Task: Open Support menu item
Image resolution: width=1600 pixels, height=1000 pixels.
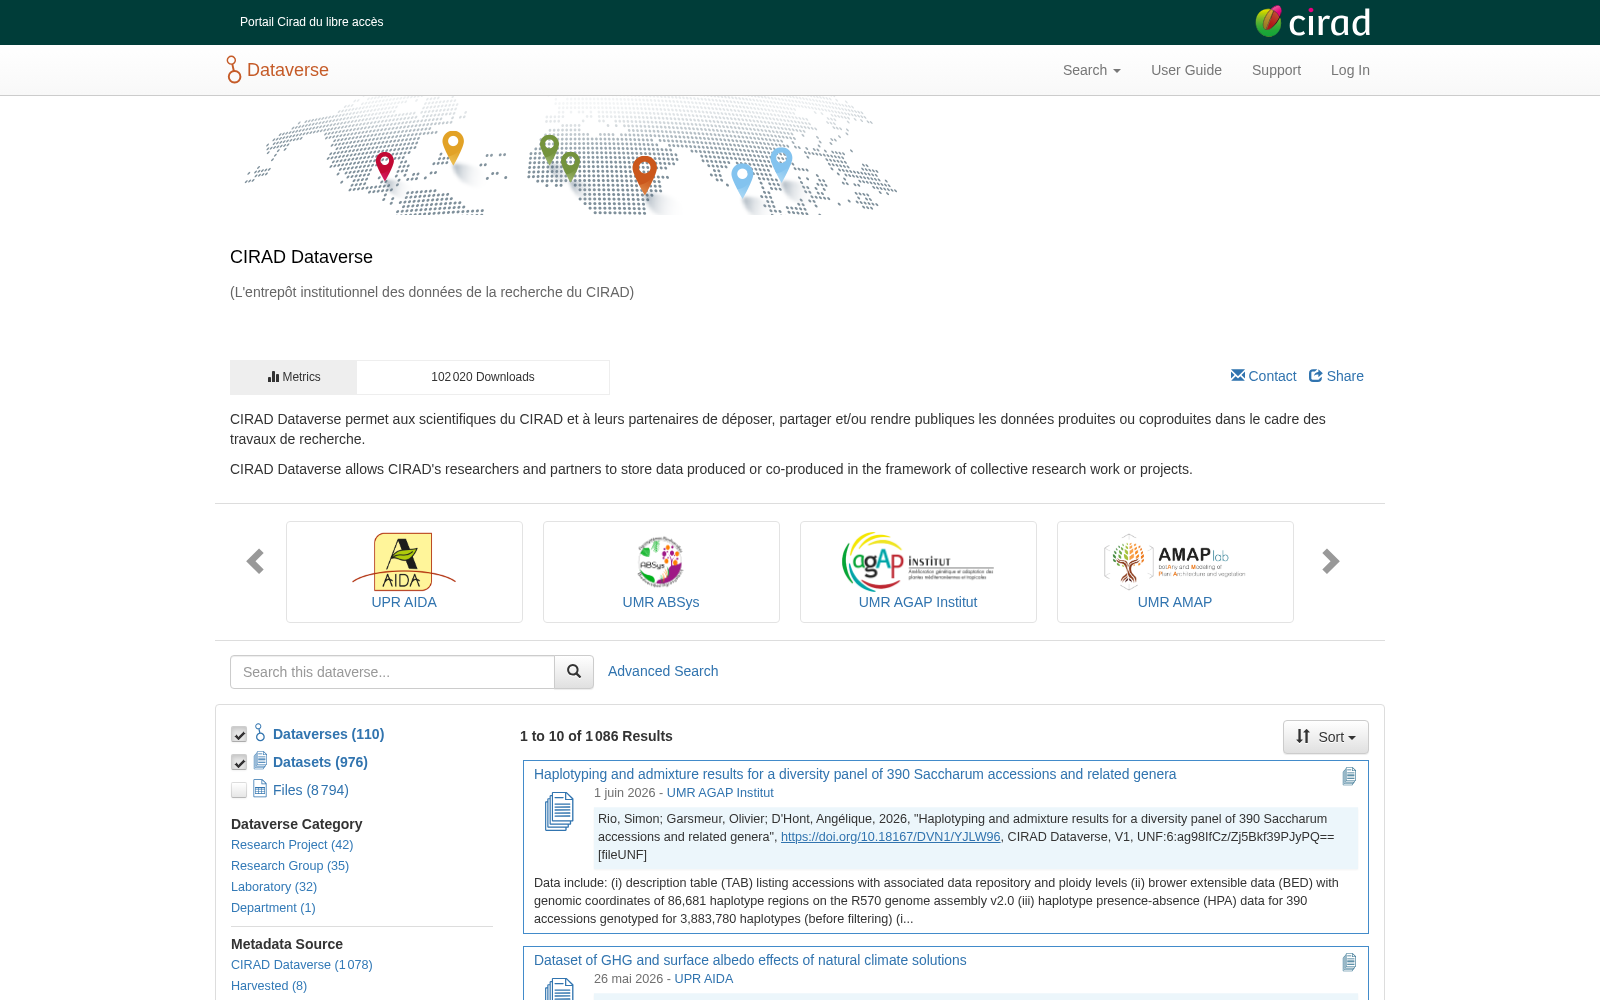Action: pos(1276,70)
